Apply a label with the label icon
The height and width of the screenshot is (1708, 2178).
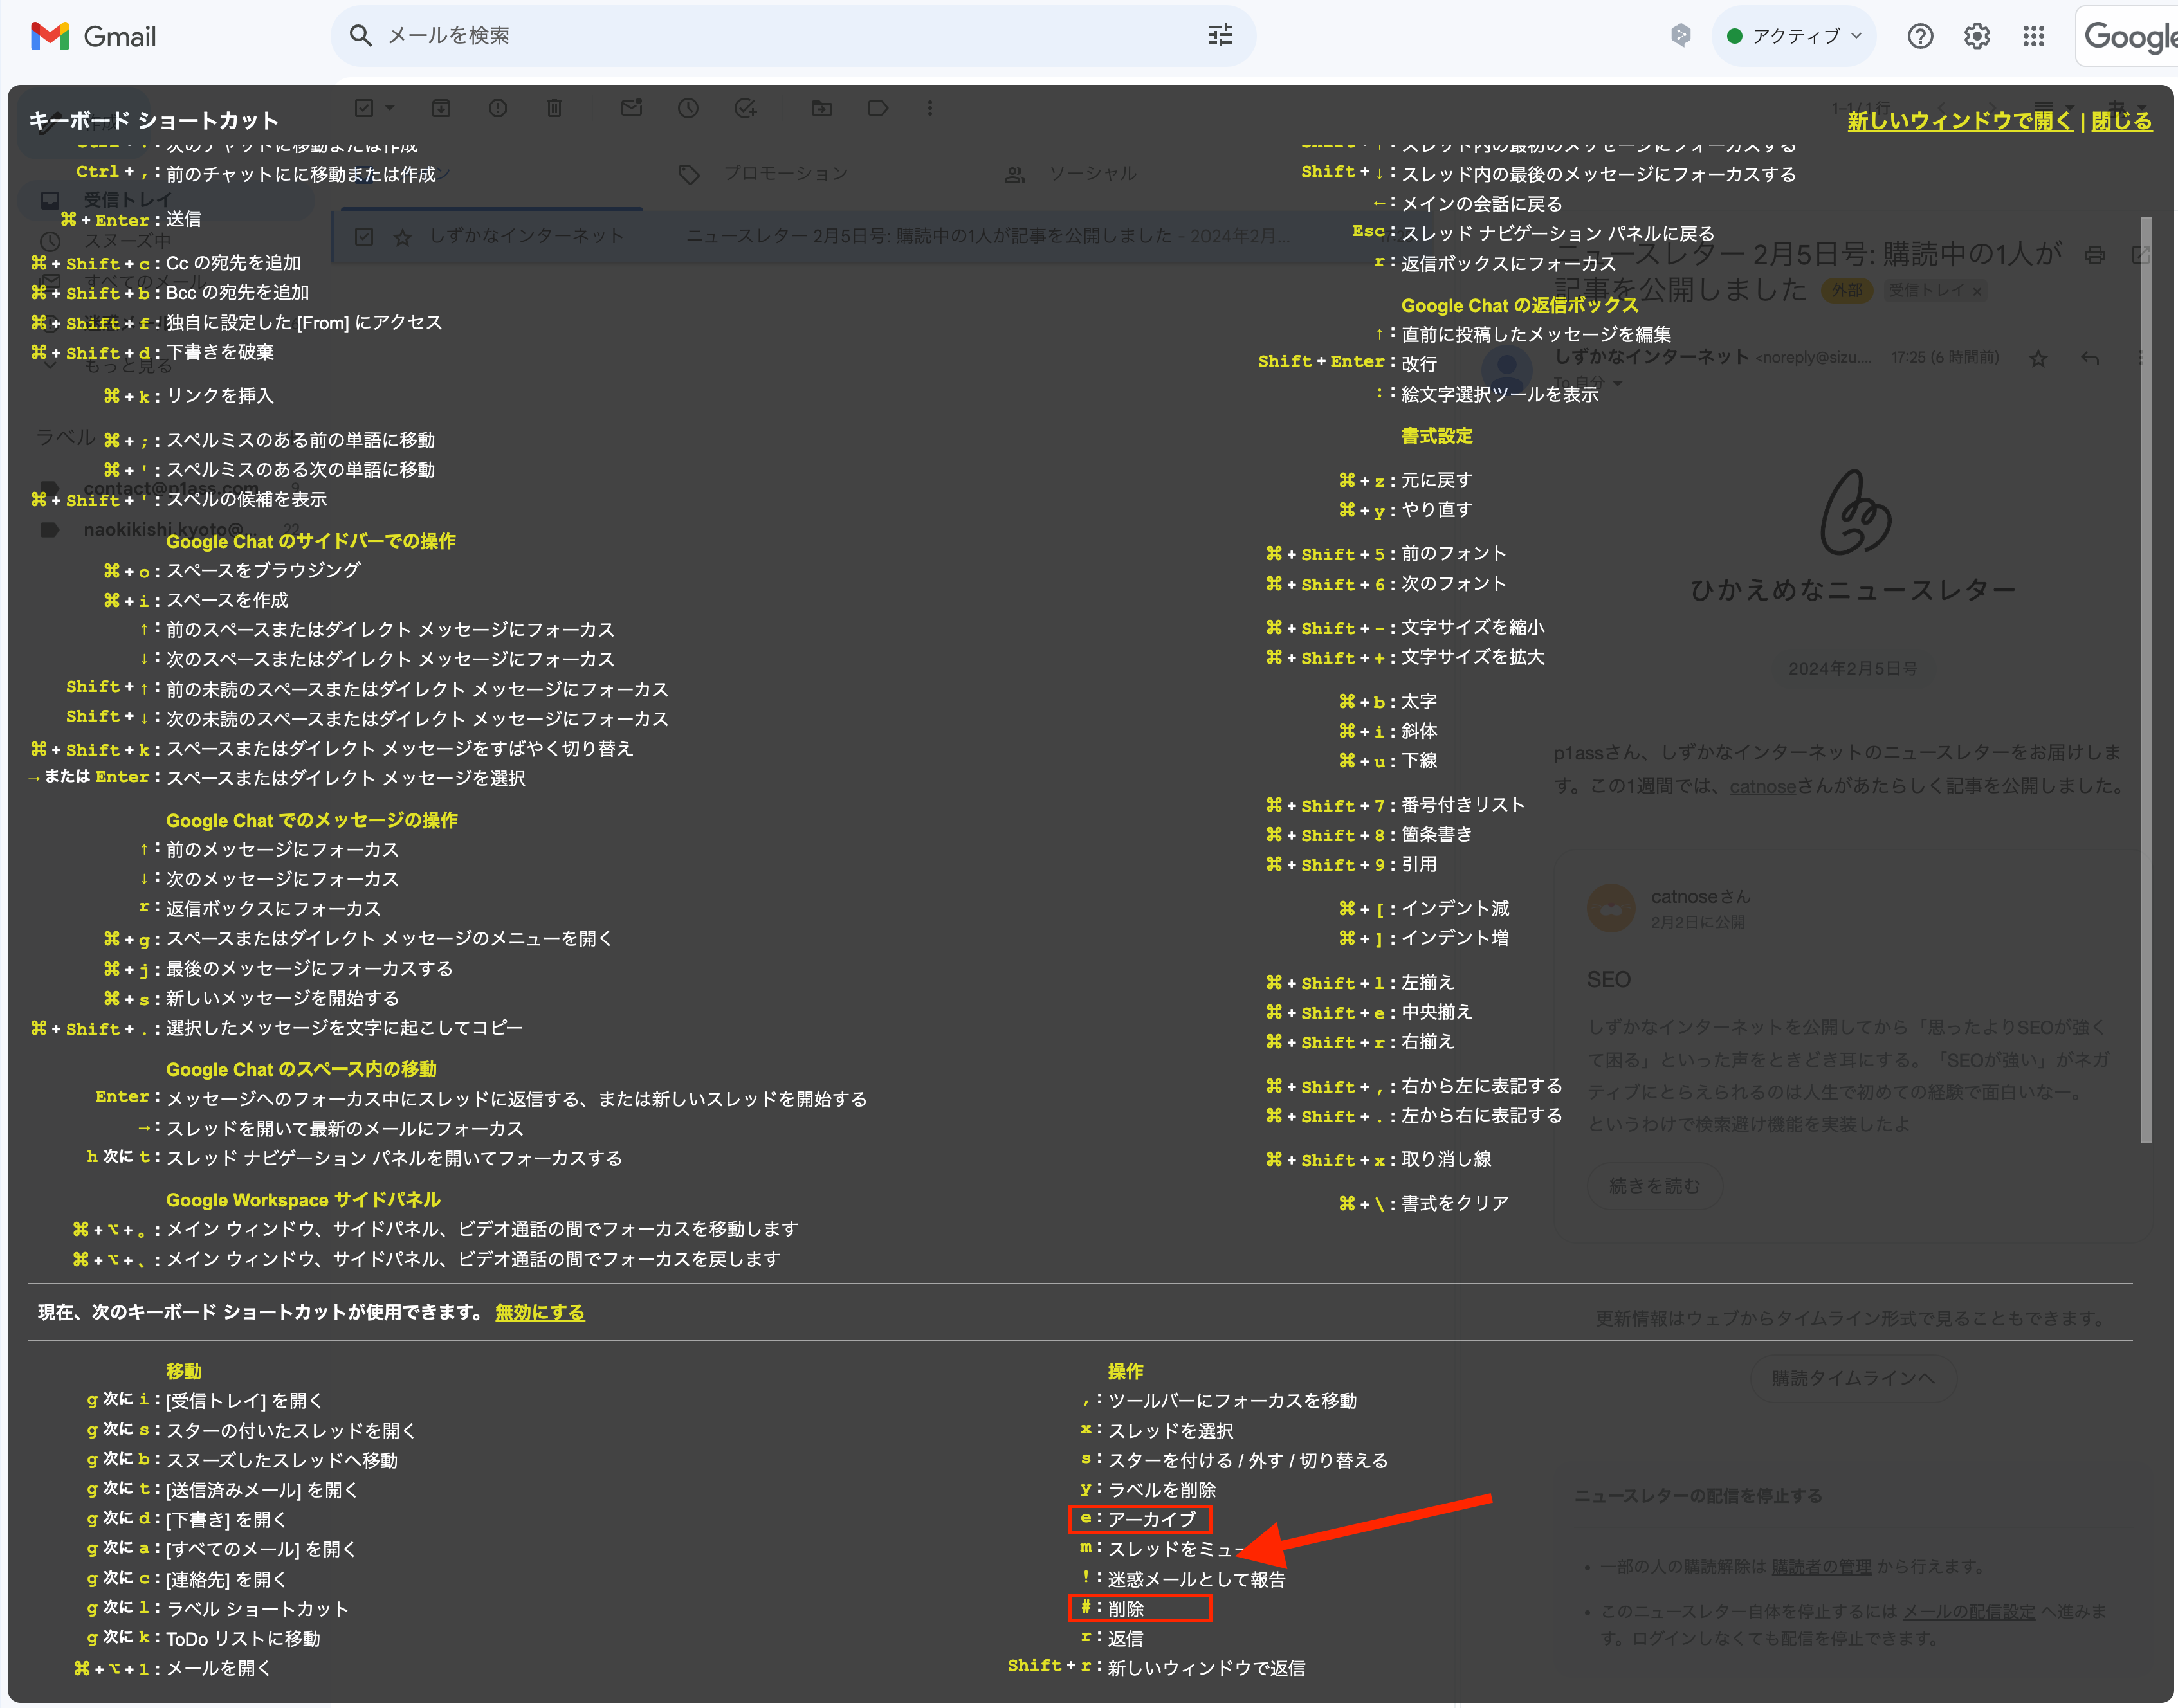878,108
